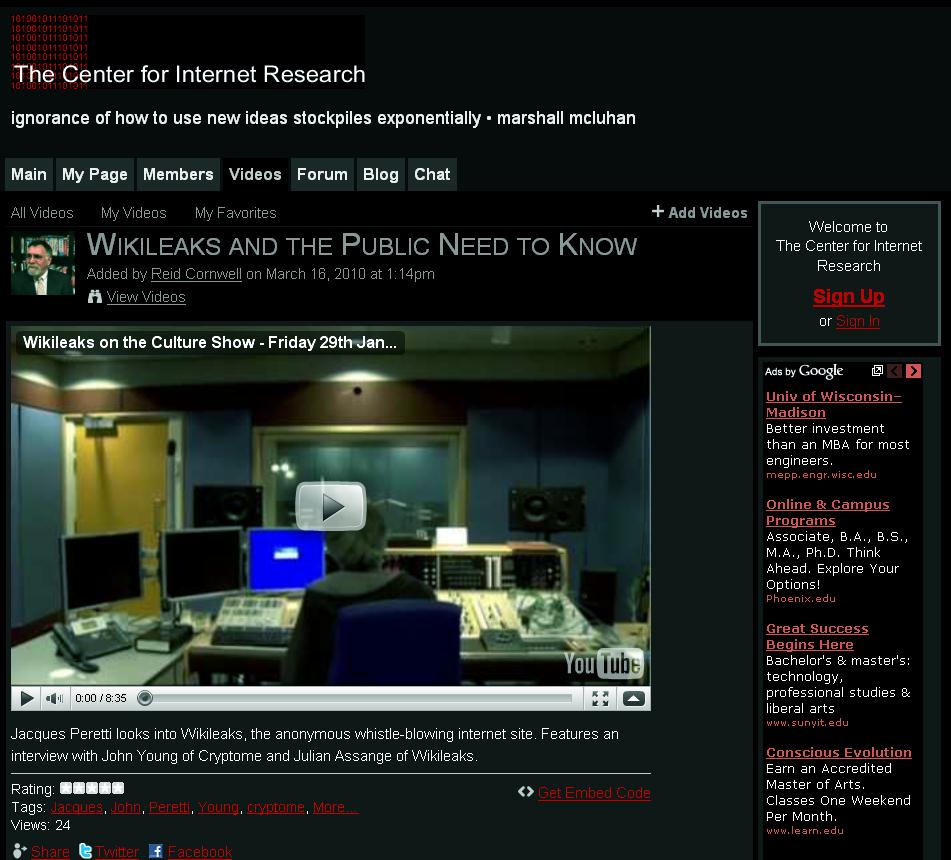
Task: Expand the video player pop-up menu arrow
Action: coord(634,699)
